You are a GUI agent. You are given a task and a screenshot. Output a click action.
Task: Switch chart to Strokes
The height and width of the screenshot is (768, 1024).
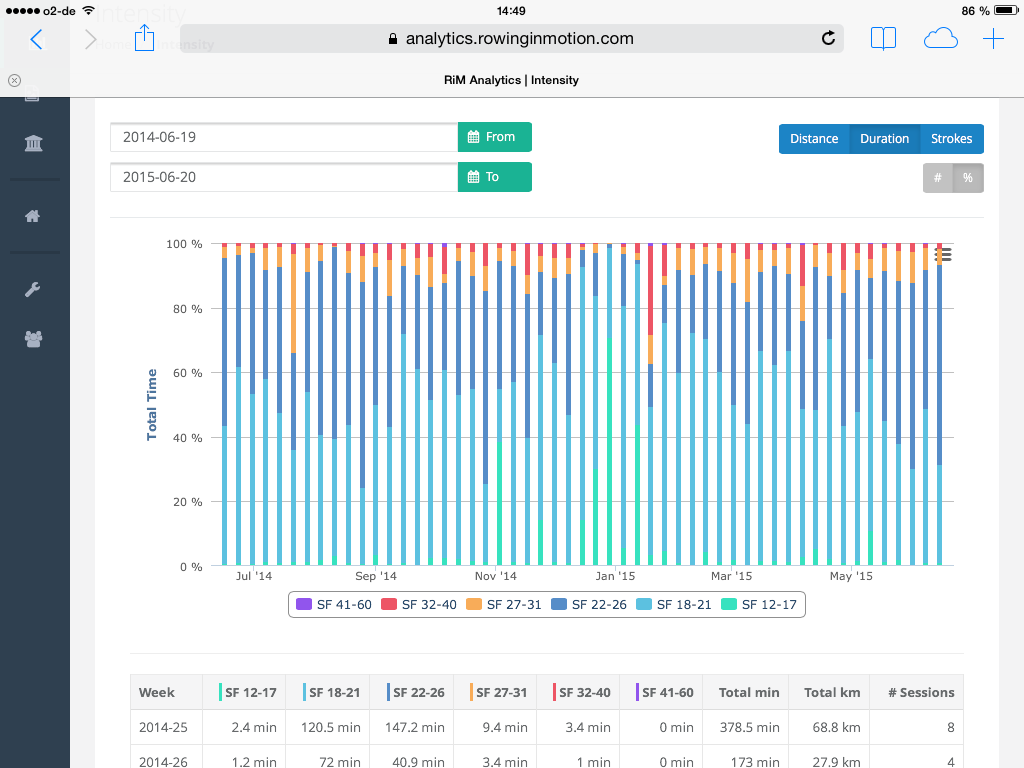[952, 139]
